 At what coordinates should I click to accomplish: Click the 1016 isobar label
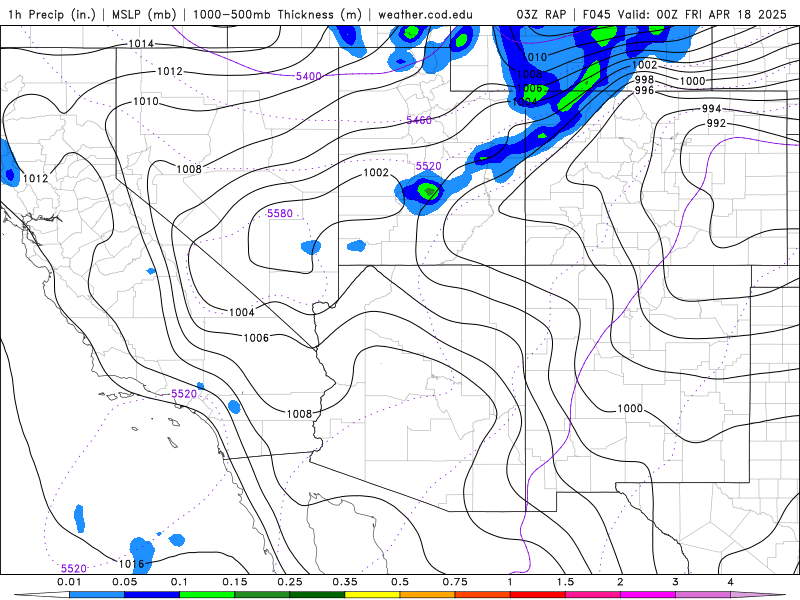pyautogui.click(x=132, y=564)
